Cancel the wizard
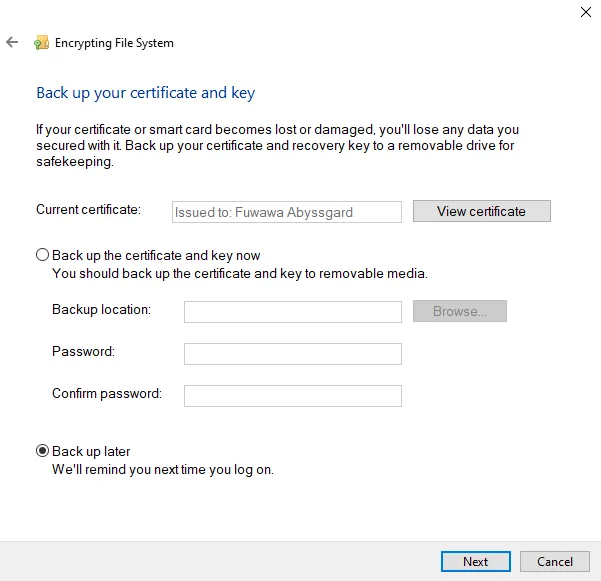 [555, 561]
